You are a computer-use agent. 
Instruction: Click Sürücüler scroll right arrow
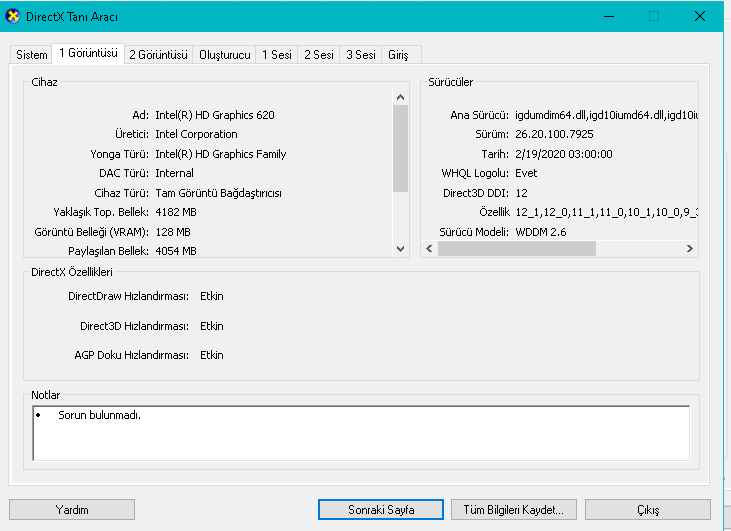click(x=690, y=248)
